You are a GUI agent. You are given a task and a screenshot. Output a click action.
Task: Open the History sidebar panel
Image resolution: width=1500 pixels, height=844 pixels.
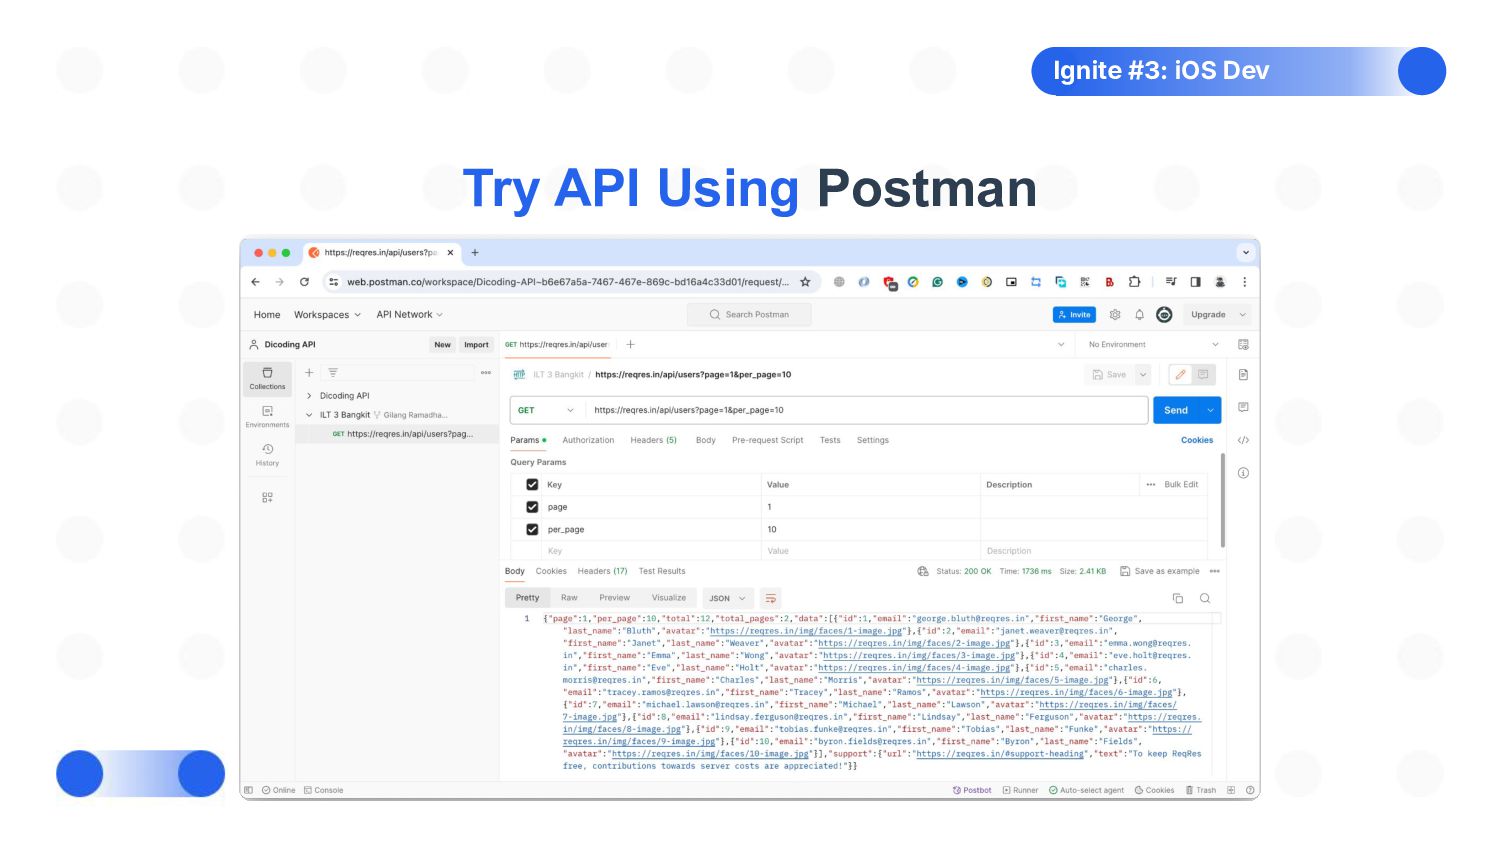267,455
